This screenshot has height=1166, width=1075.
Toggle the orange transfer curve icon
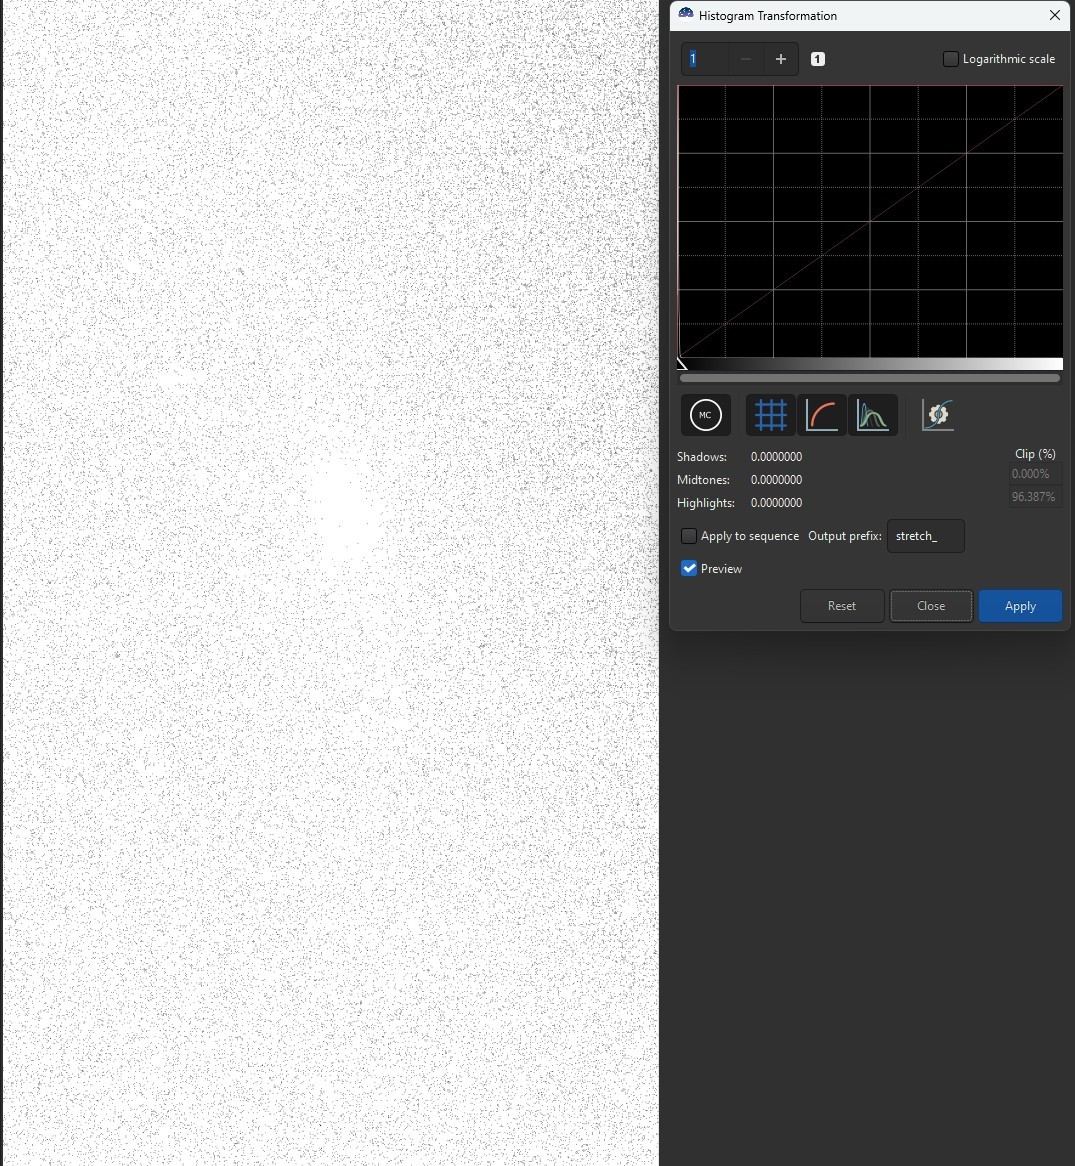tap(822, 415)
